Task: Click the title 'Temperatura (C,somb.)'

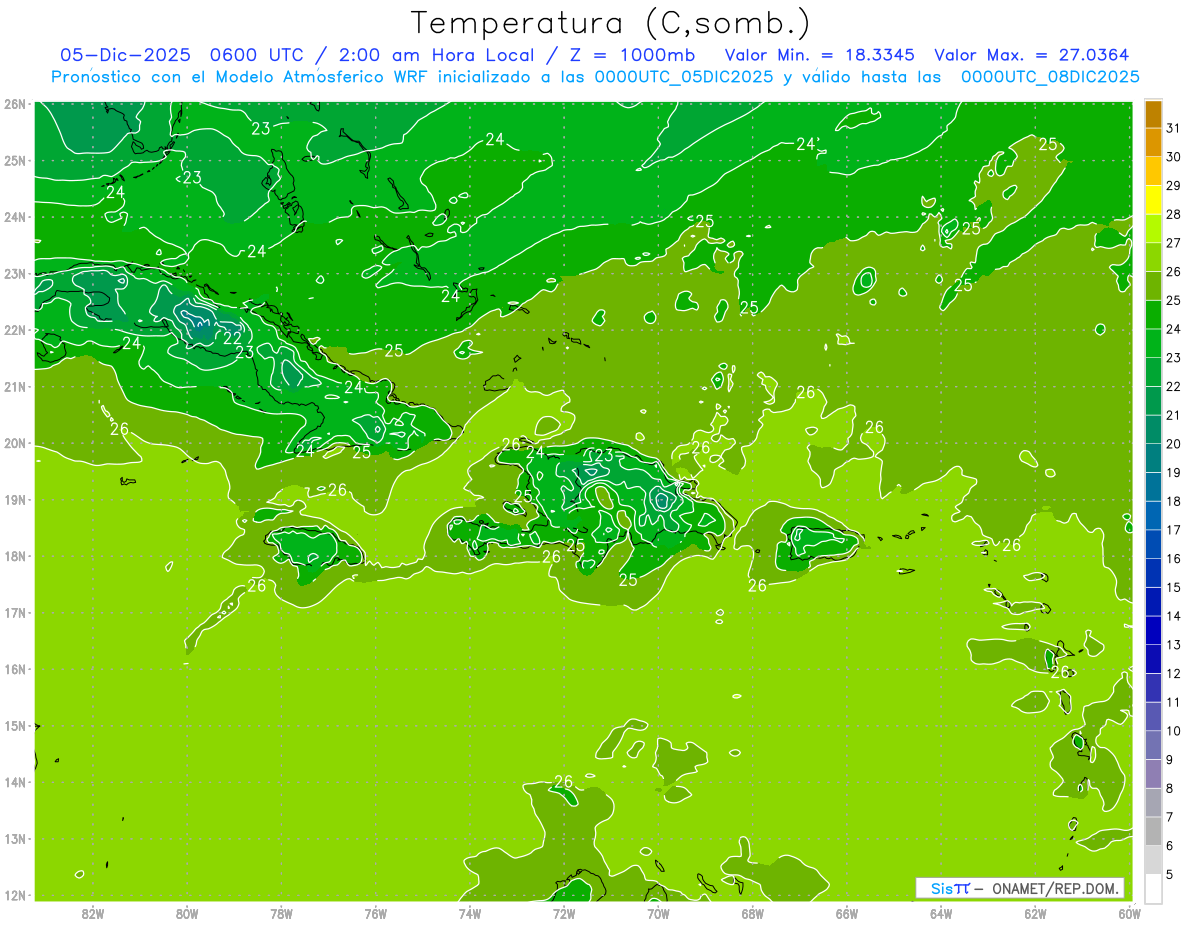Action: point(611,23)
